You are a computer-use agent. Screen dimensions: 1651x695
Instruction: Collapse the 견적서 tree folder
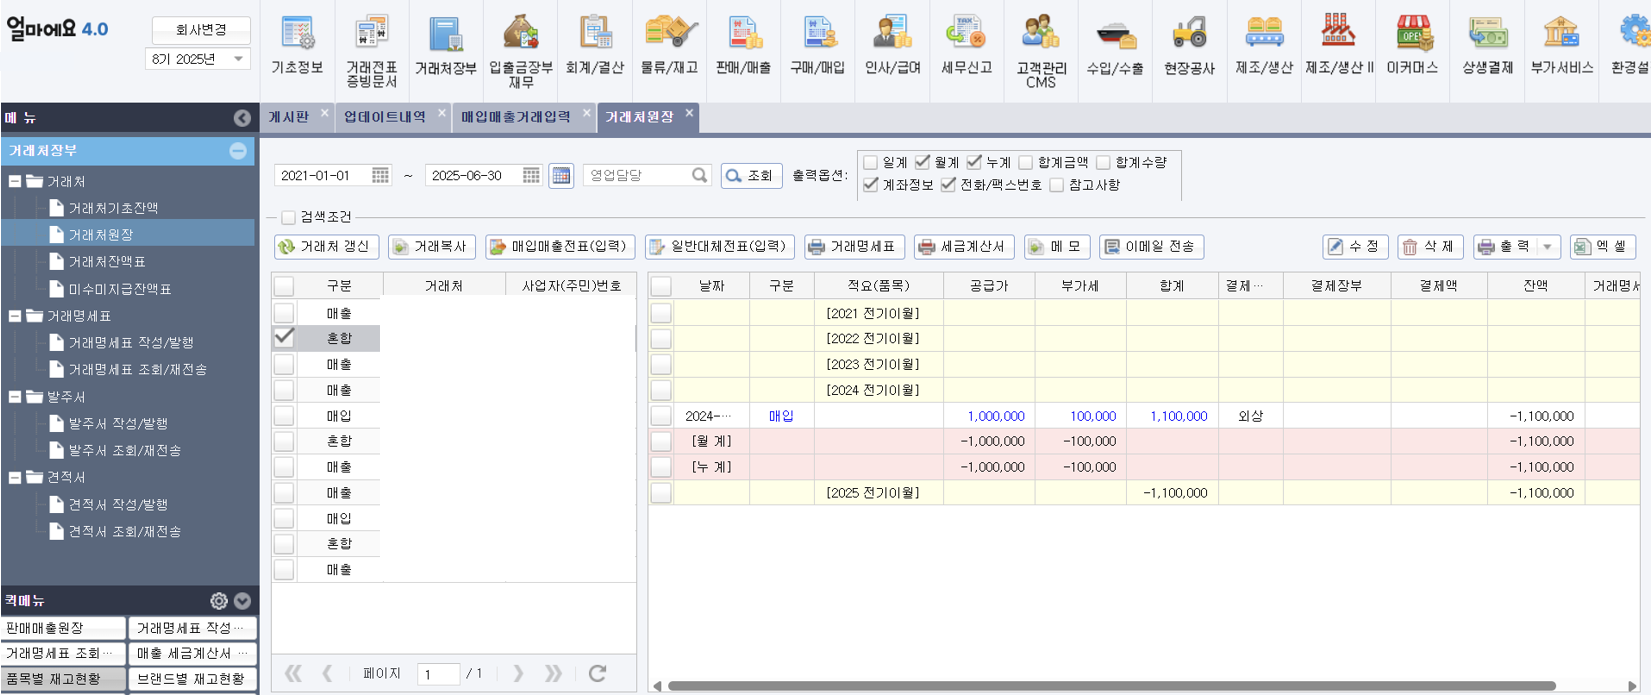(x=15, y=478)
